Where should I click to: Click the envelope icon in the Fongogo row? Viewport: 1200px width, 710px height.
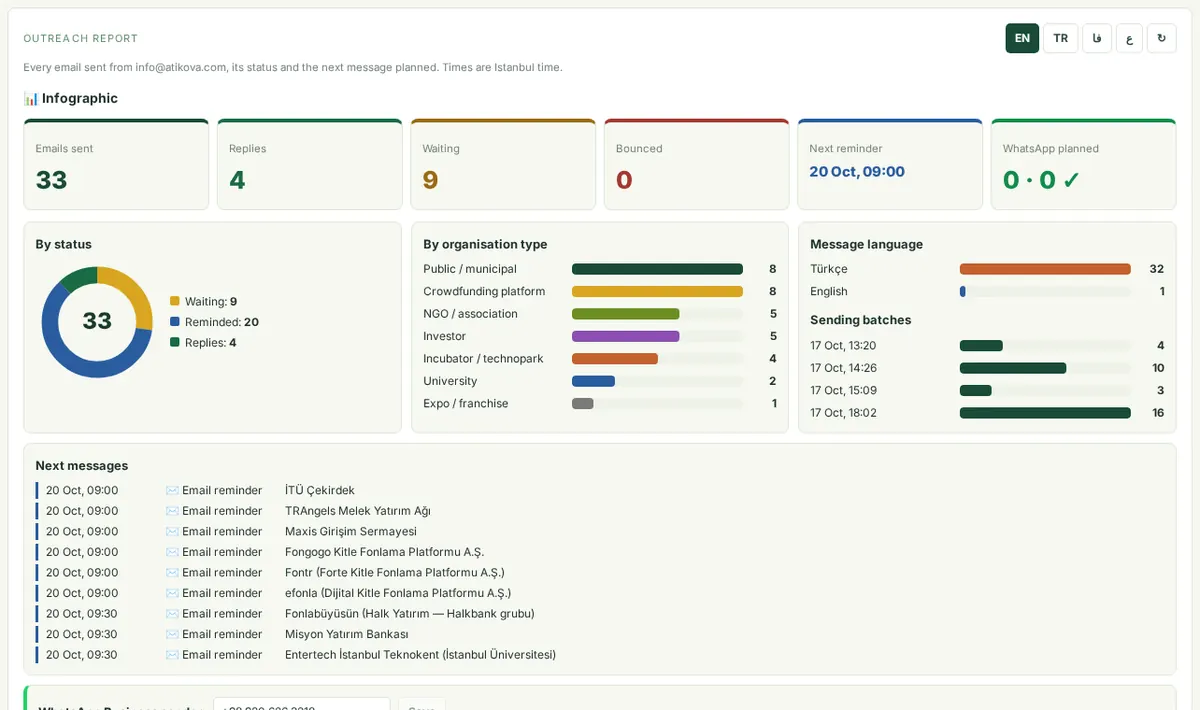[x=172, y=552]
